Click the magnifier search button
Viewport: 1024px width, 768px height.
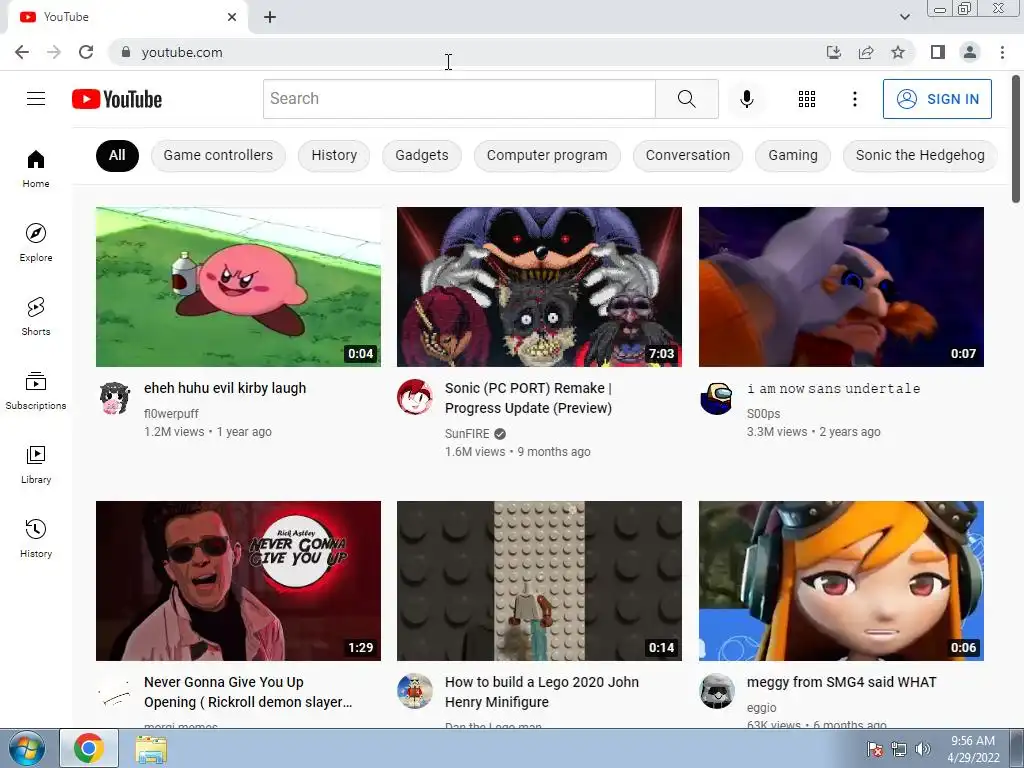tap(686, 99)
